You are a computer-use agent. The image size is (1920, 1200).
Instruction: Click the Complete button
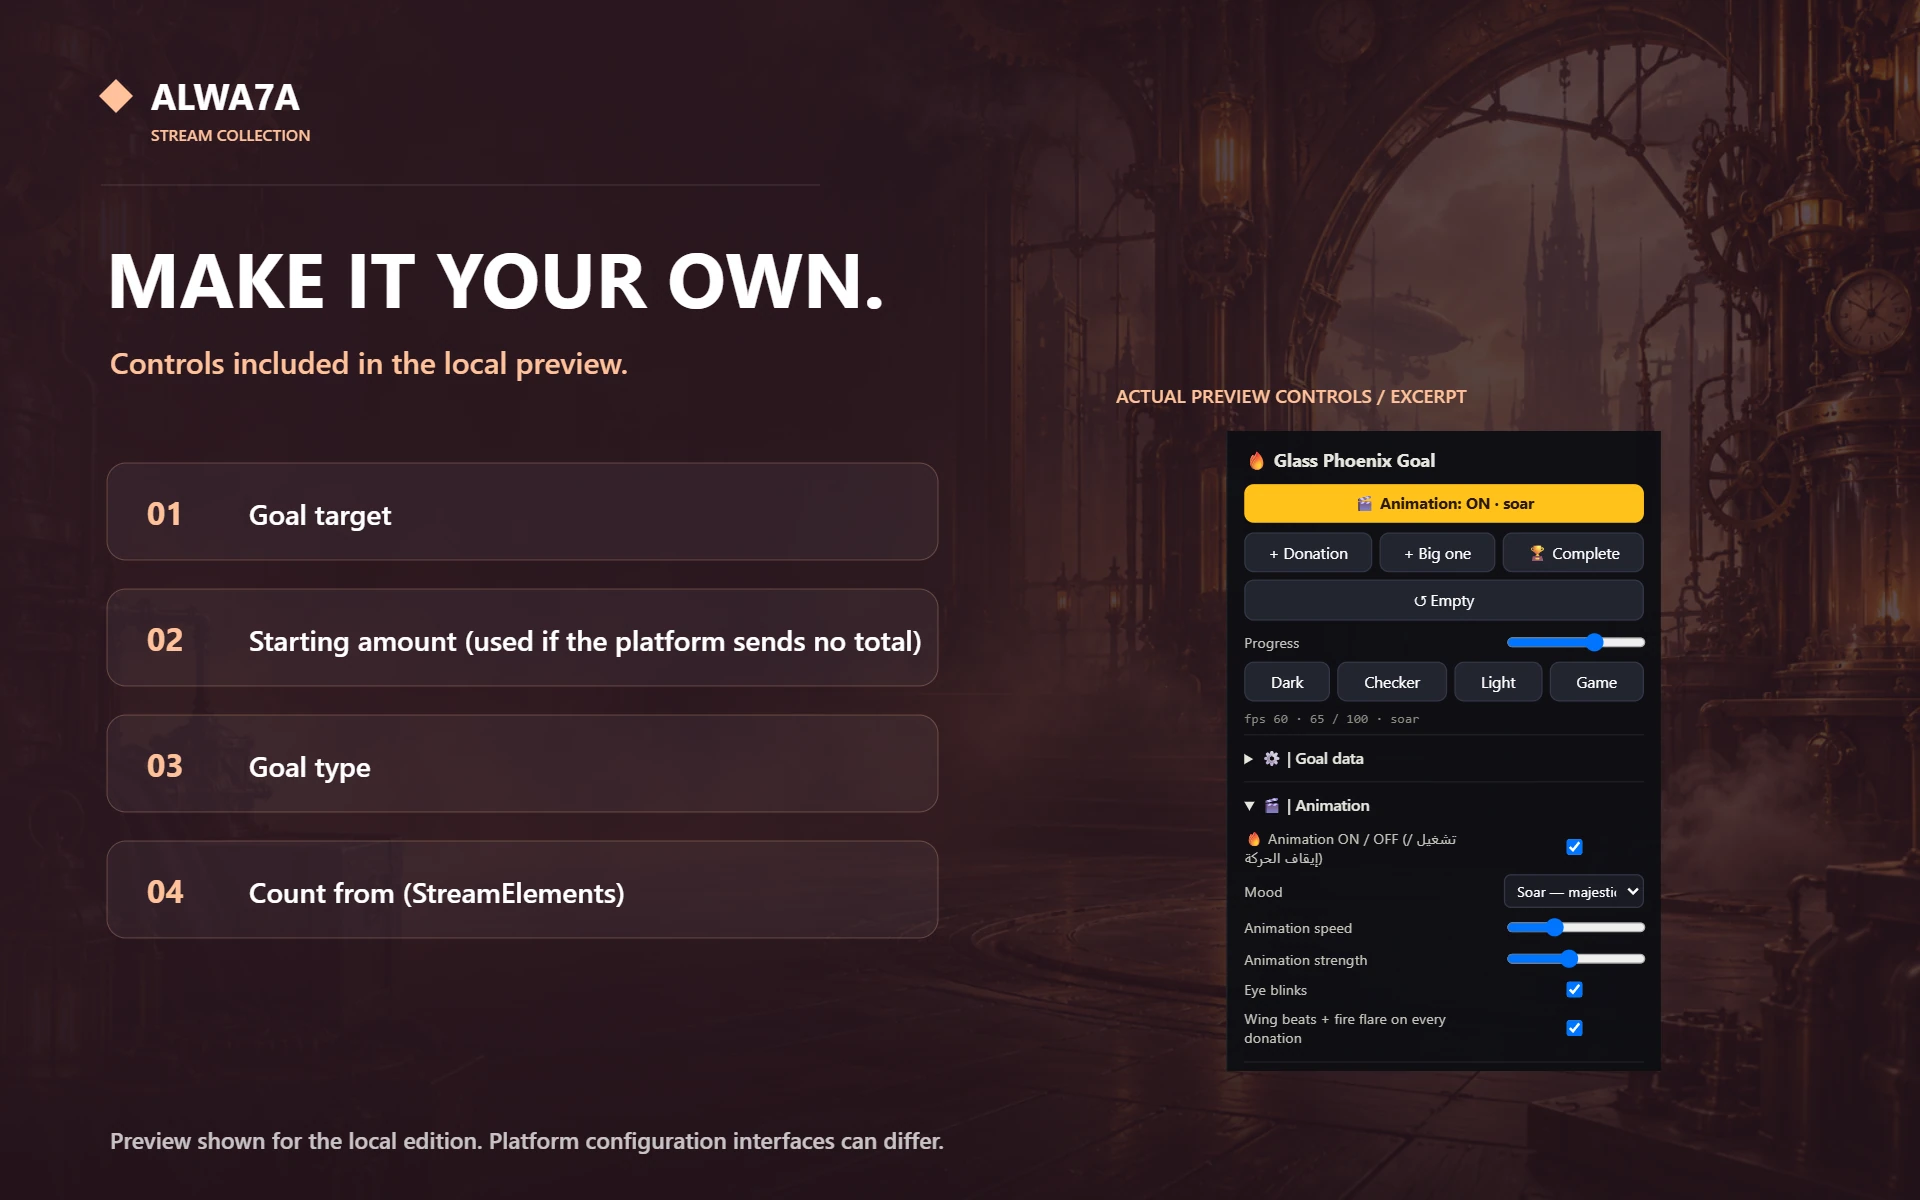(1573, 553)
